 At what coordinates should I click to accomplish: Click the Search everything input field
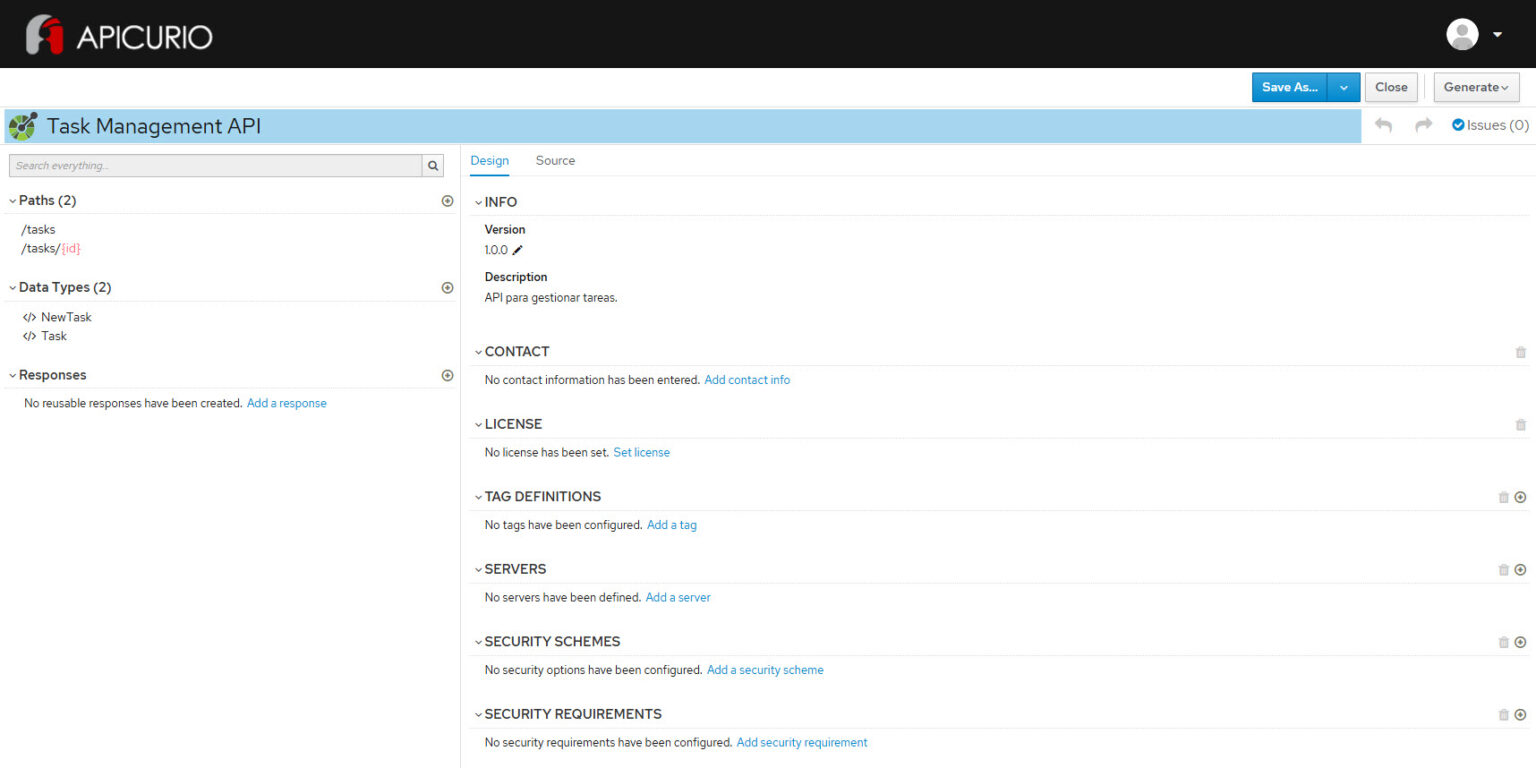click(215, 166)
